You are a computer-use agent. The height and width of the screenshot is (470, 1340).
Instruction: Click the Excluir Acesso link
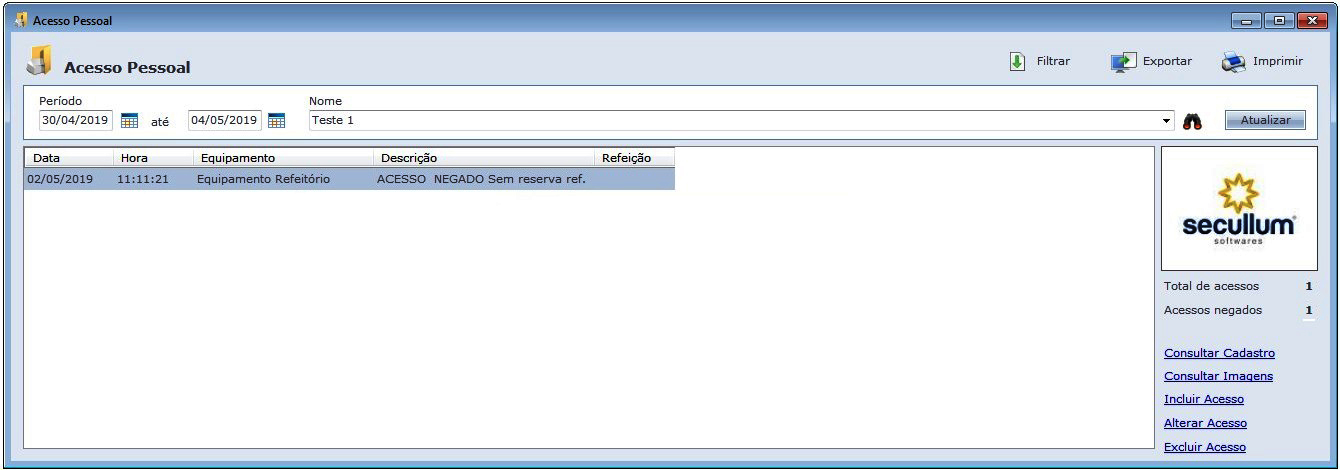coord(1205,447)
